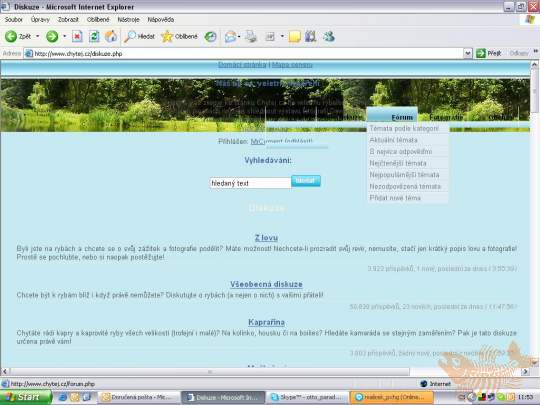Switch to Doručená pošta taskbar window
The image size is (540, 405).
[x=139, y=397]
